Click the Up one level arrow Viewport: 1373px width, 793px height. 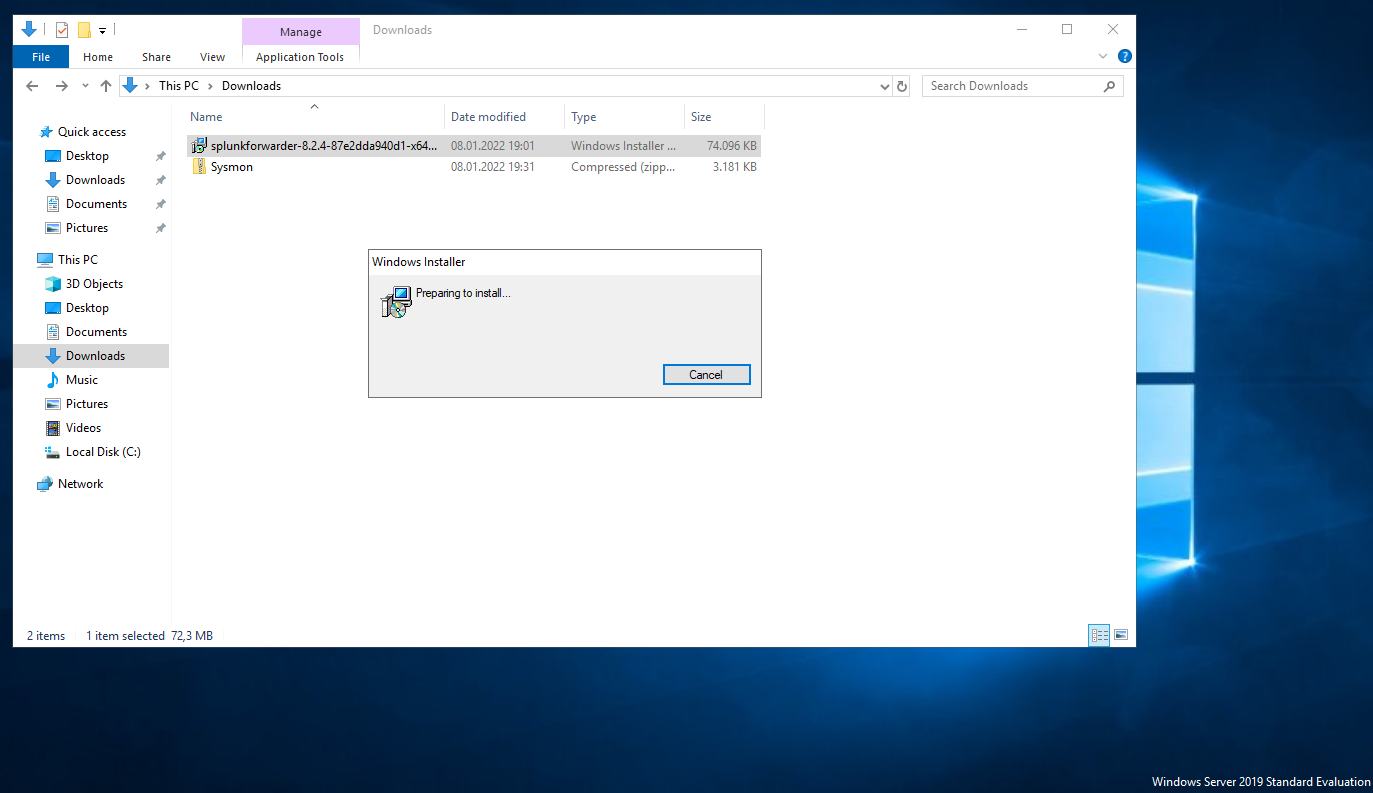point(106,86)
